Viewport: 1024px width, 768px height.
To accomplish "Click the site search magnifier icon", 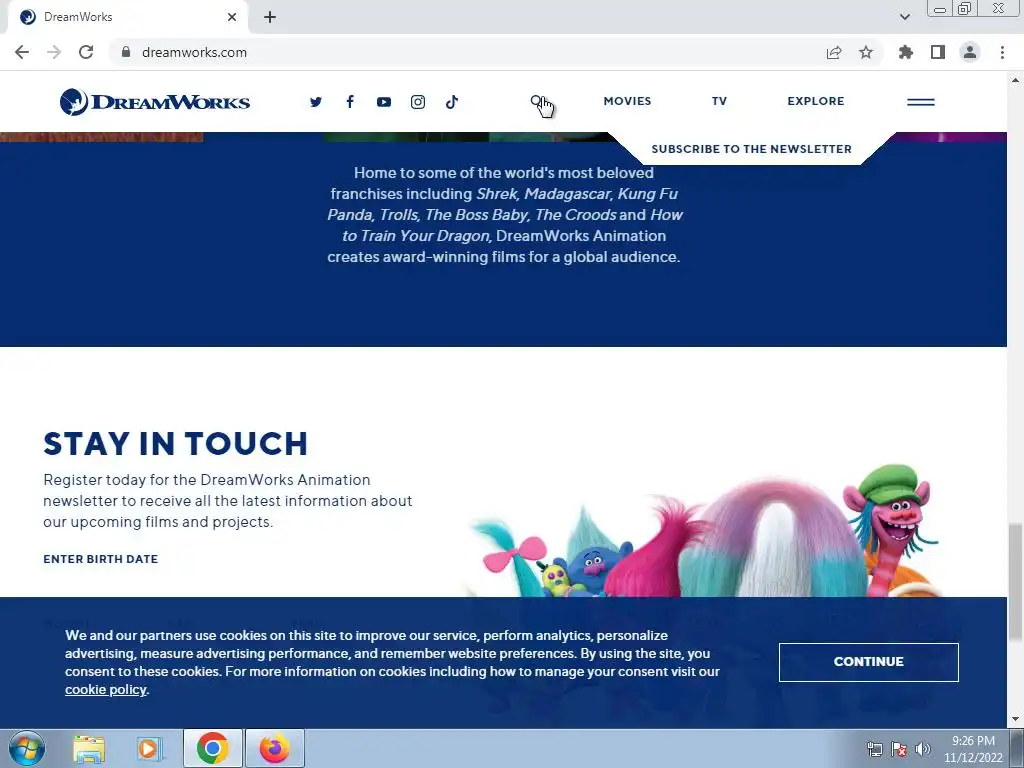I will (x=537, y=101).
